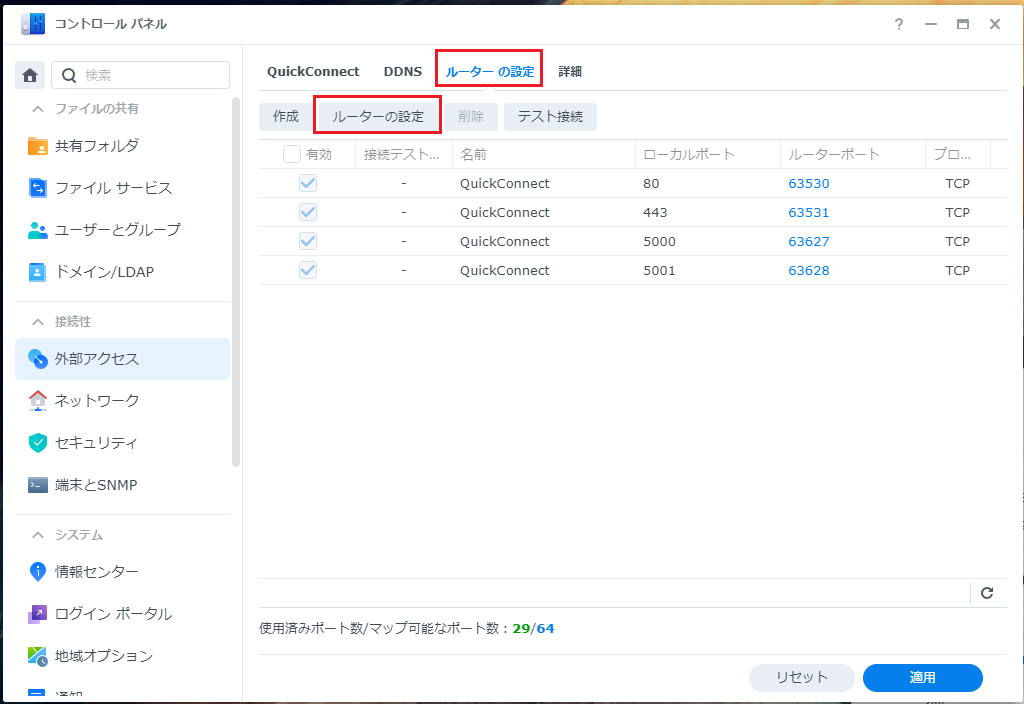Collapse the 接続性 section
This screenshot has width=1024, height=704.
[x=38, y=321]
